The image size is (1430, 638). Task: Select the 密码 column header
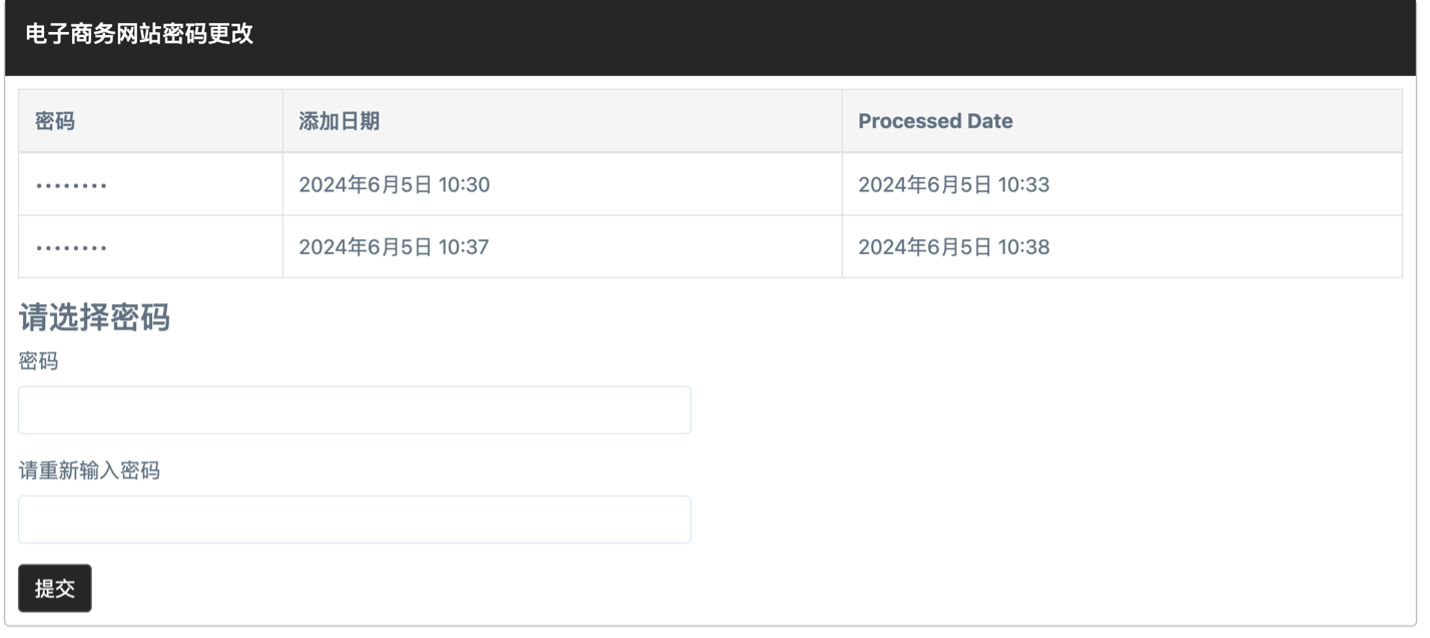tap(55, 121)
